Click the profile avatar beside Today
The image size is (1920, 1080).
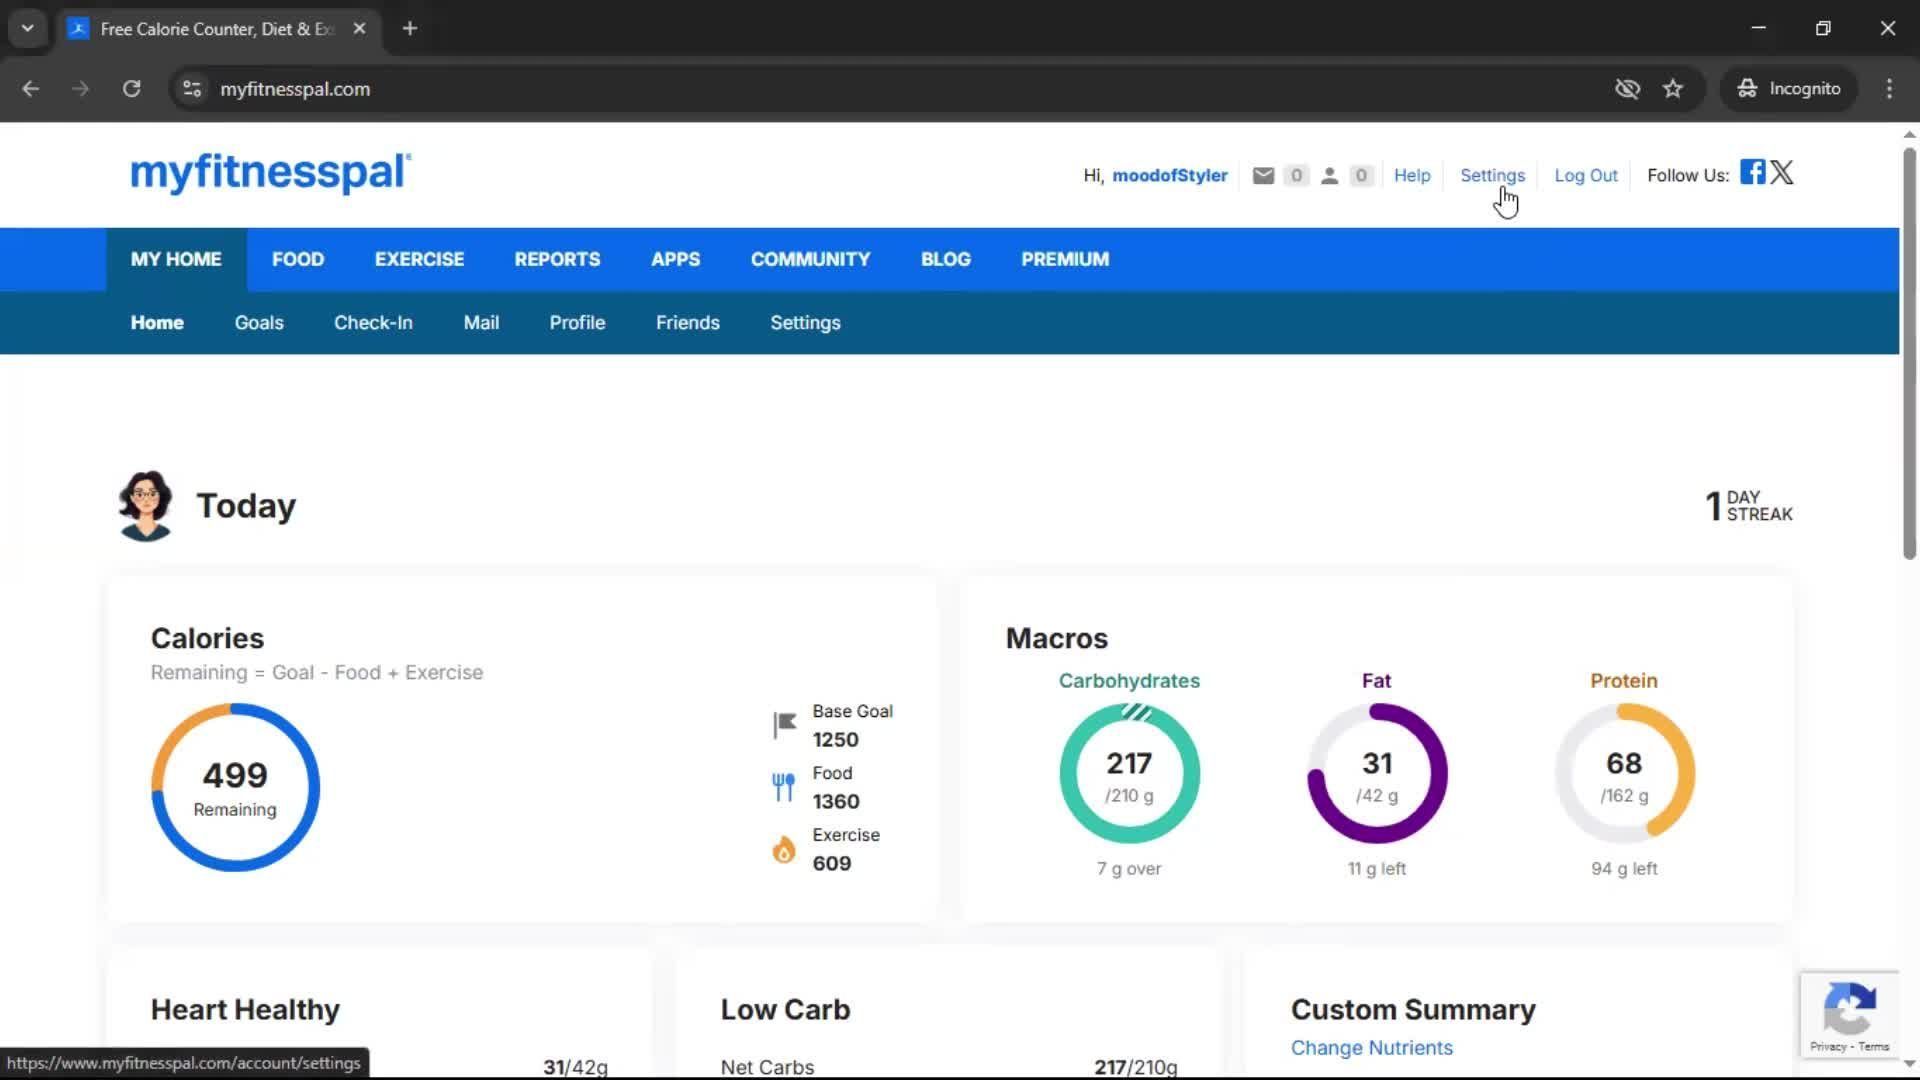[x=146, y=506]
